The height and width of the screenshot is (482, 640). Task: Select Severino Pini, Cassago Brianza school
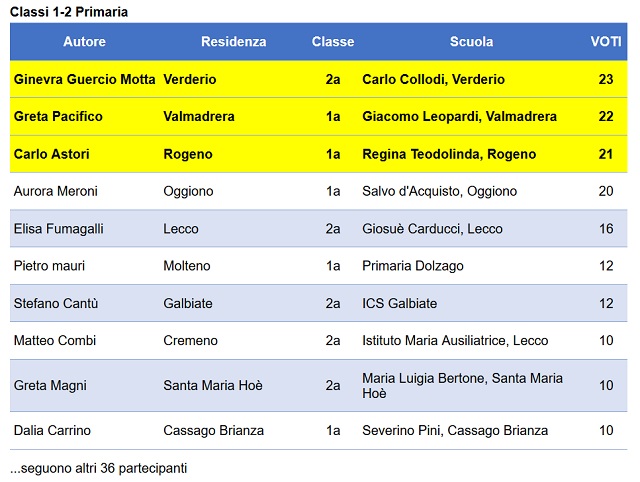coord(455,431)
